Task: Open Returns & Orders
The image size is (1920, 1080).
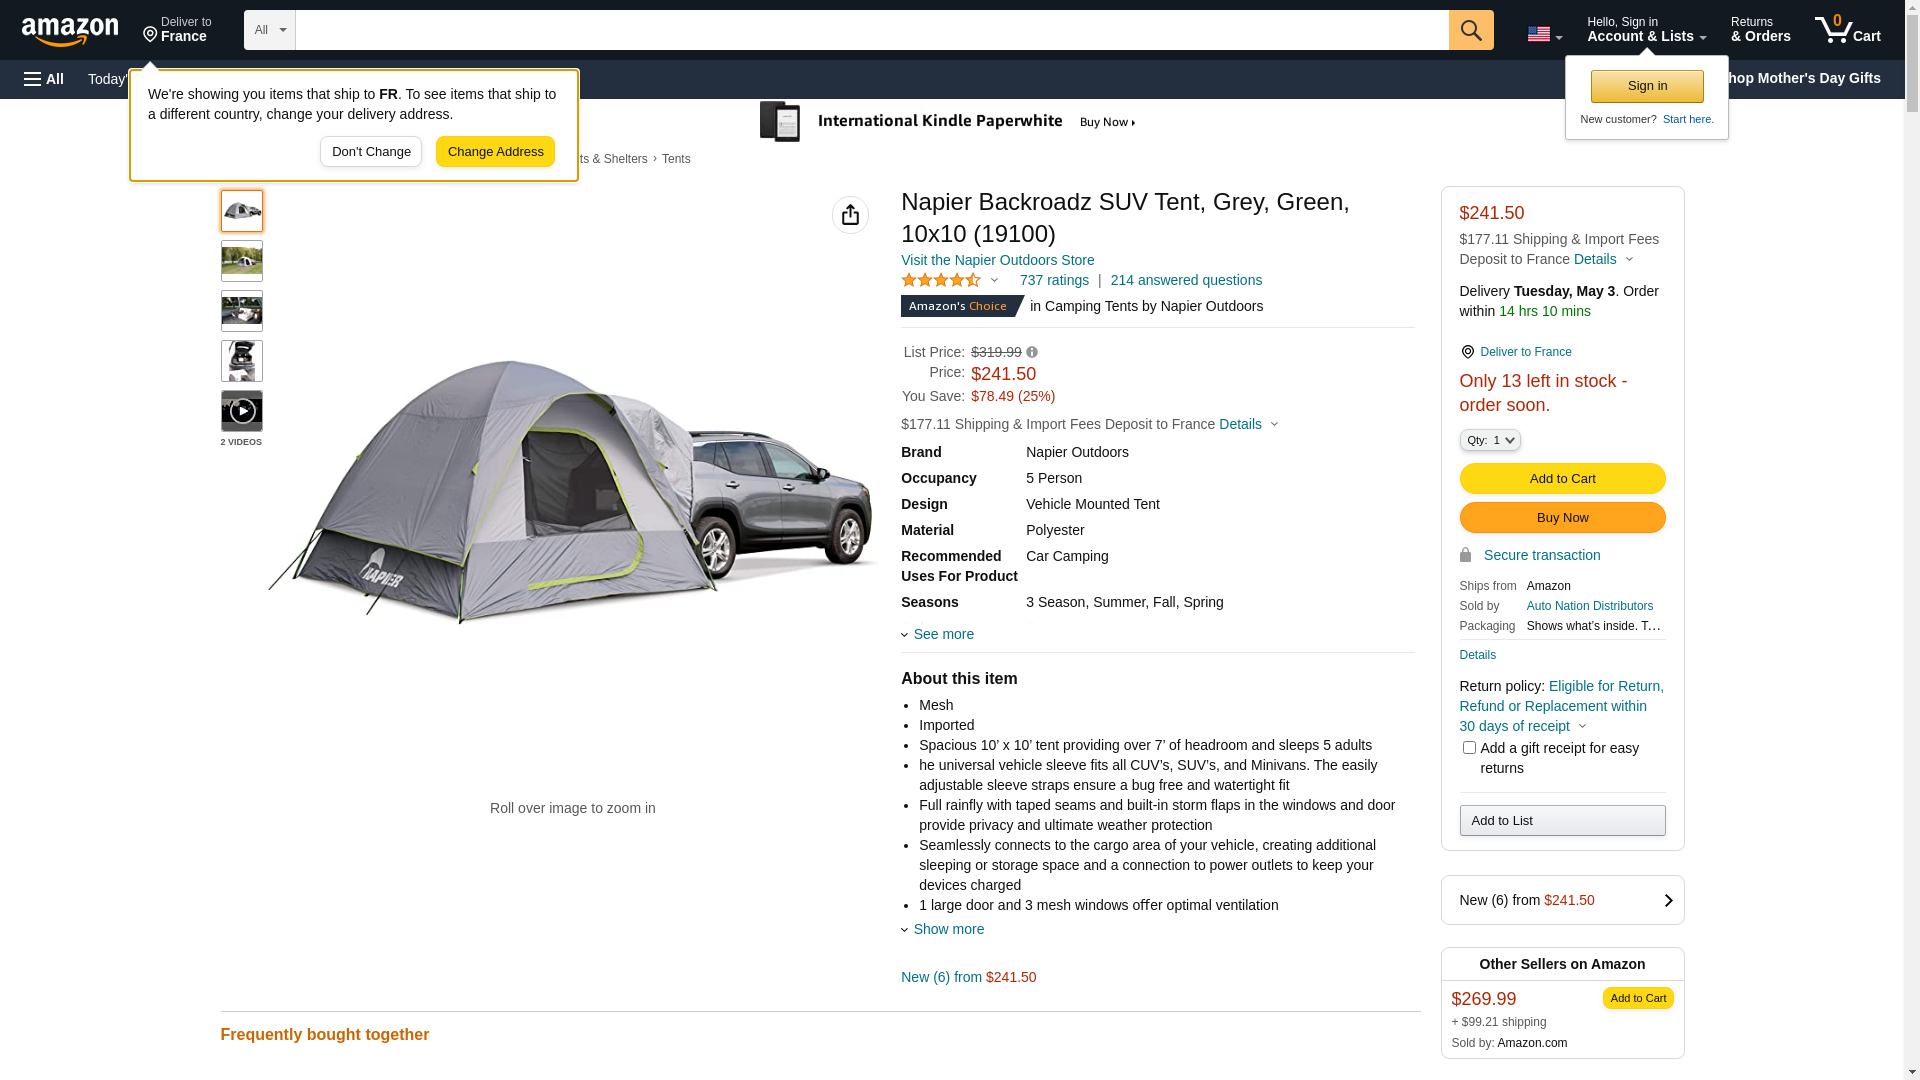Action: pos(1760,30)
